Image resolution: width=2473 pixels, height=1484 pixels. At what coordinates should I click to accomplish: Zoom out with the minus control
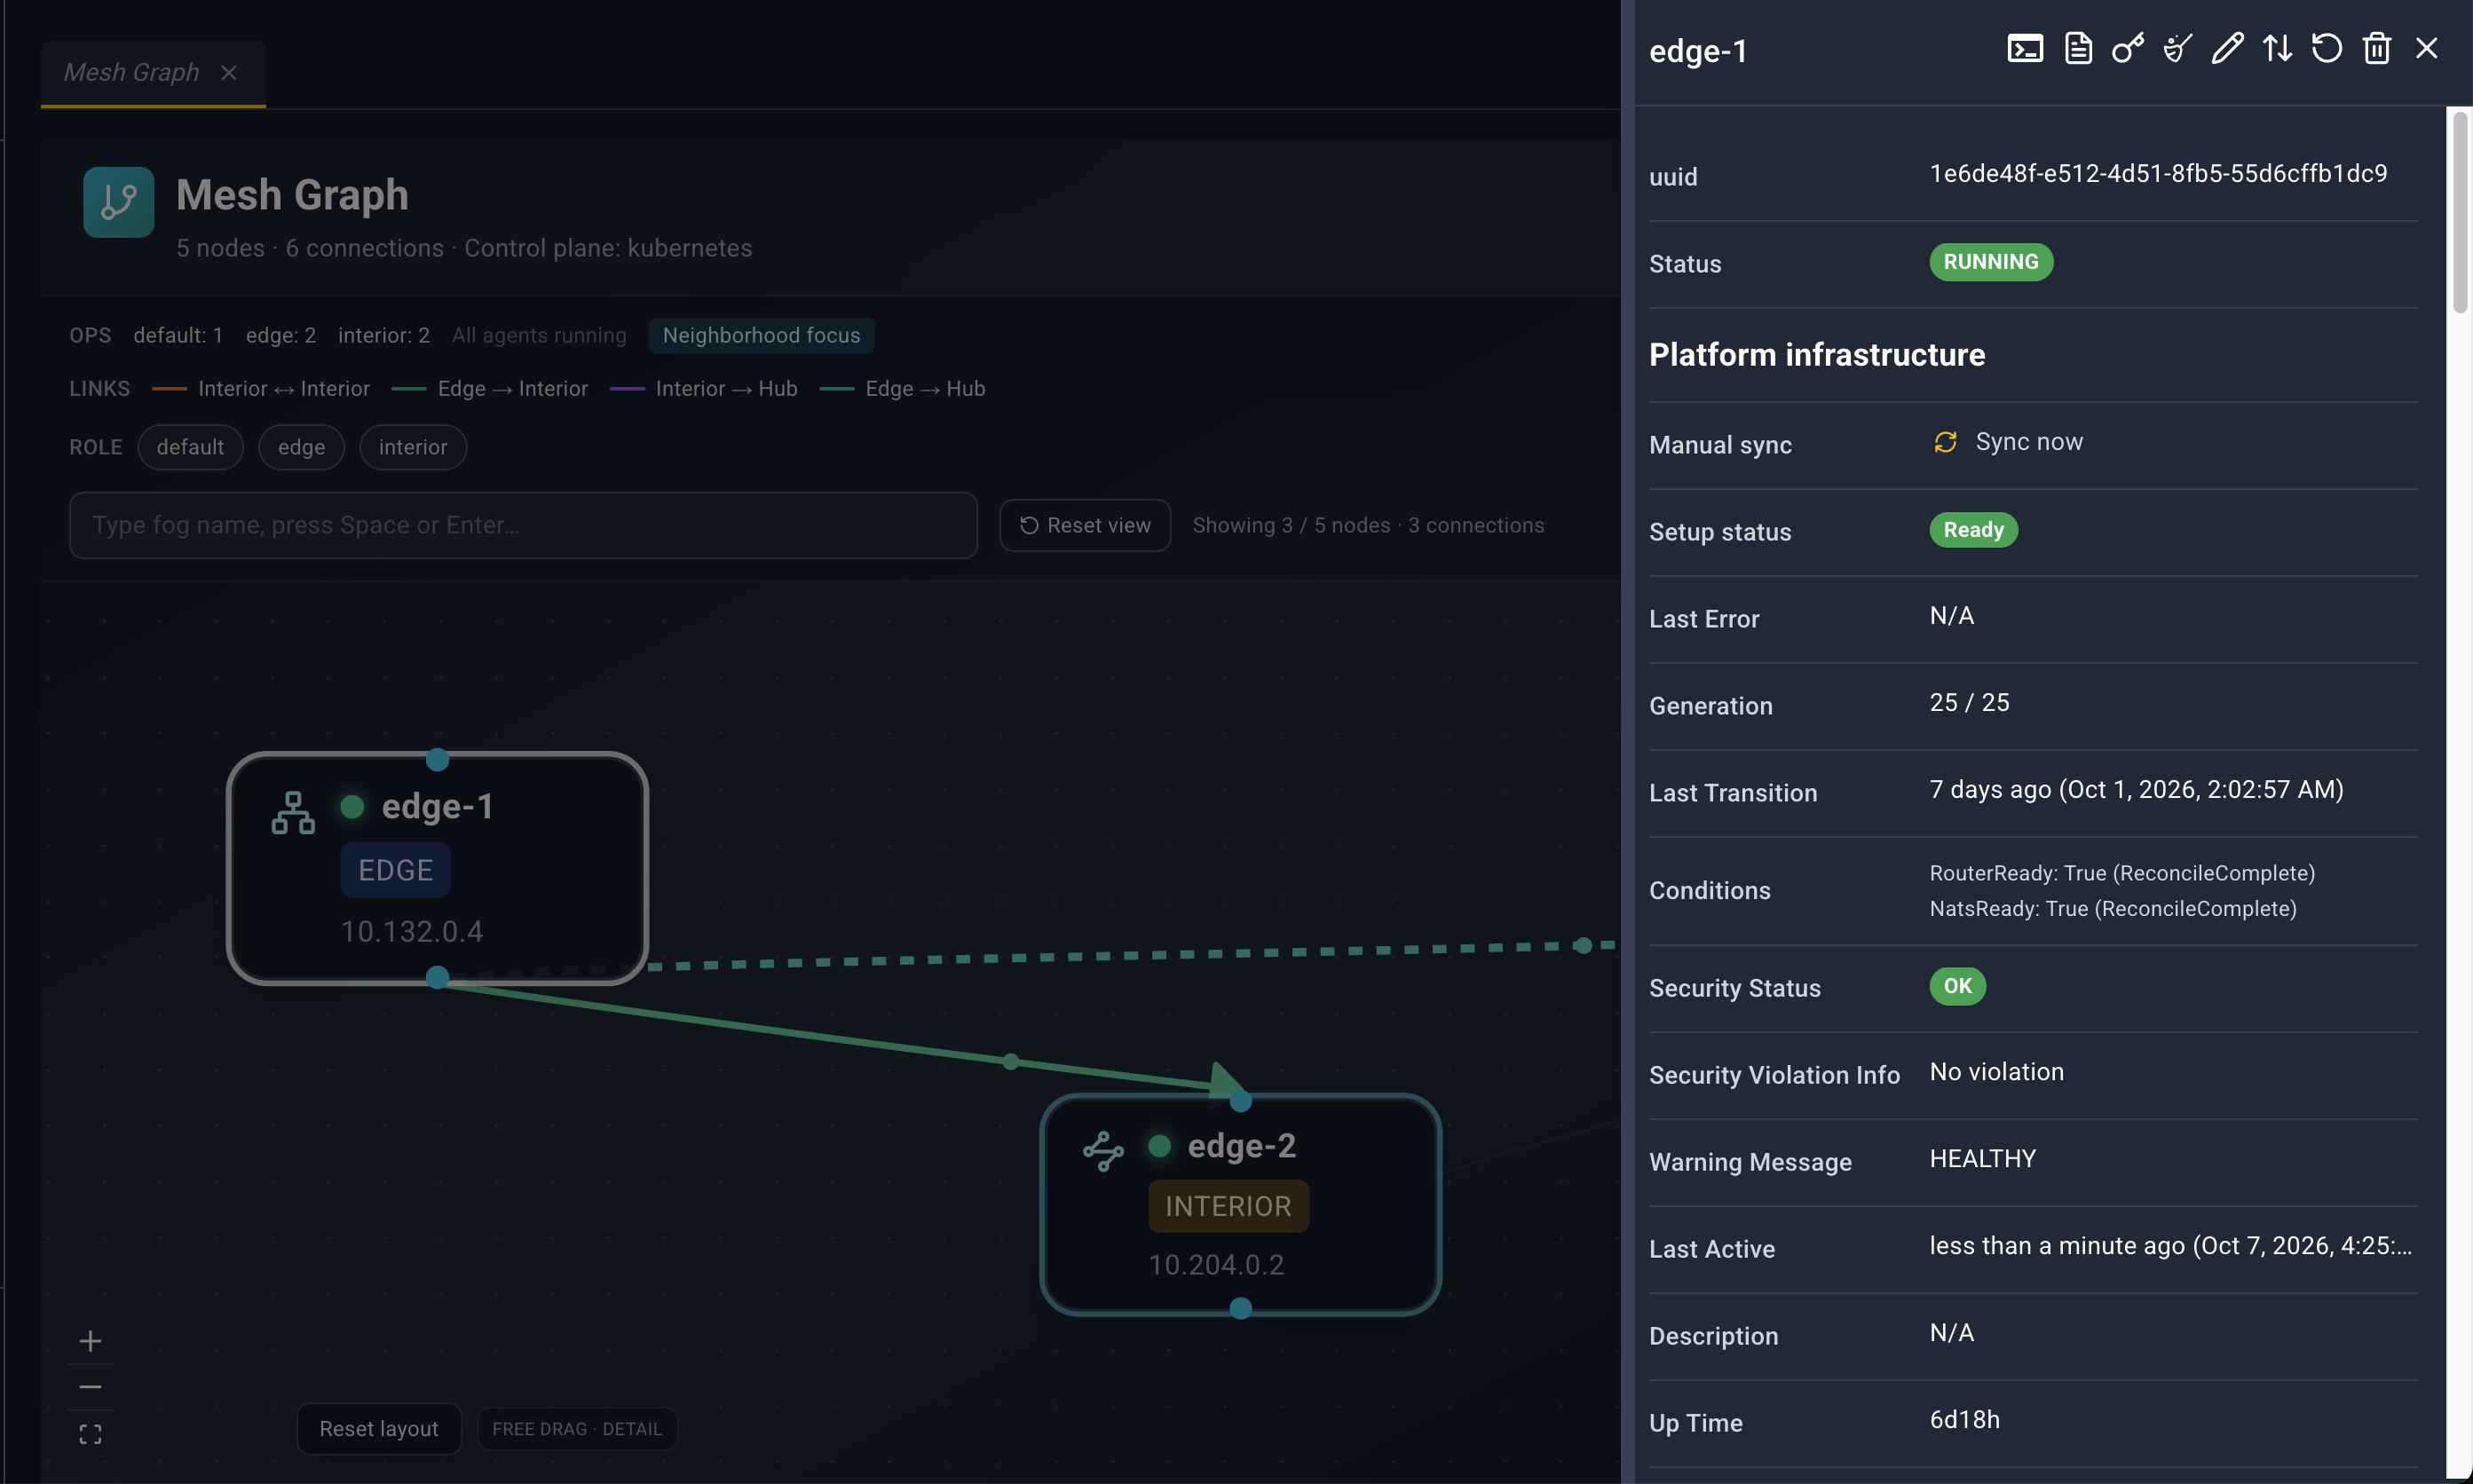(x=90, y=1387)
